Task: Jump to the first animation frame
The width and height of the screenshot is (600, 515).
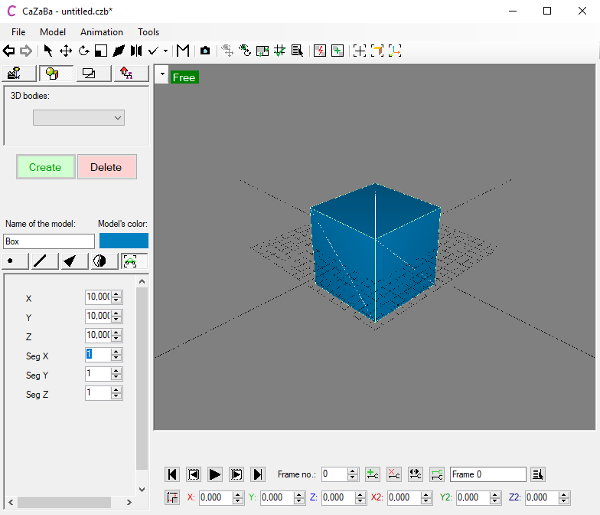Action: 172,474
